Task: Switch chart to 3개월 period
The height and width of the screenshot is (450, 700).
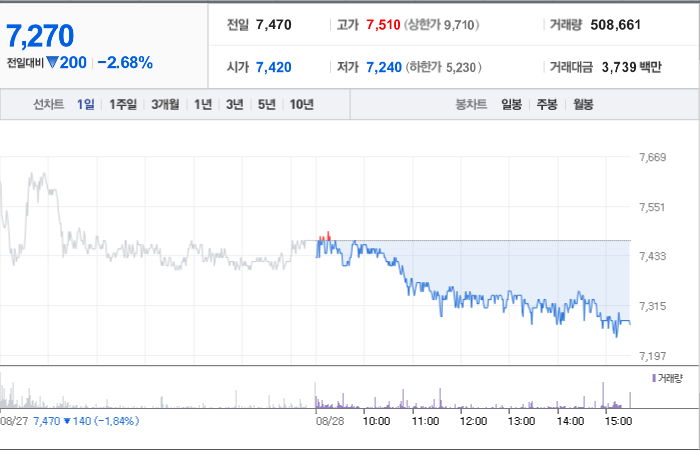Action: click(x=165, y=104)
